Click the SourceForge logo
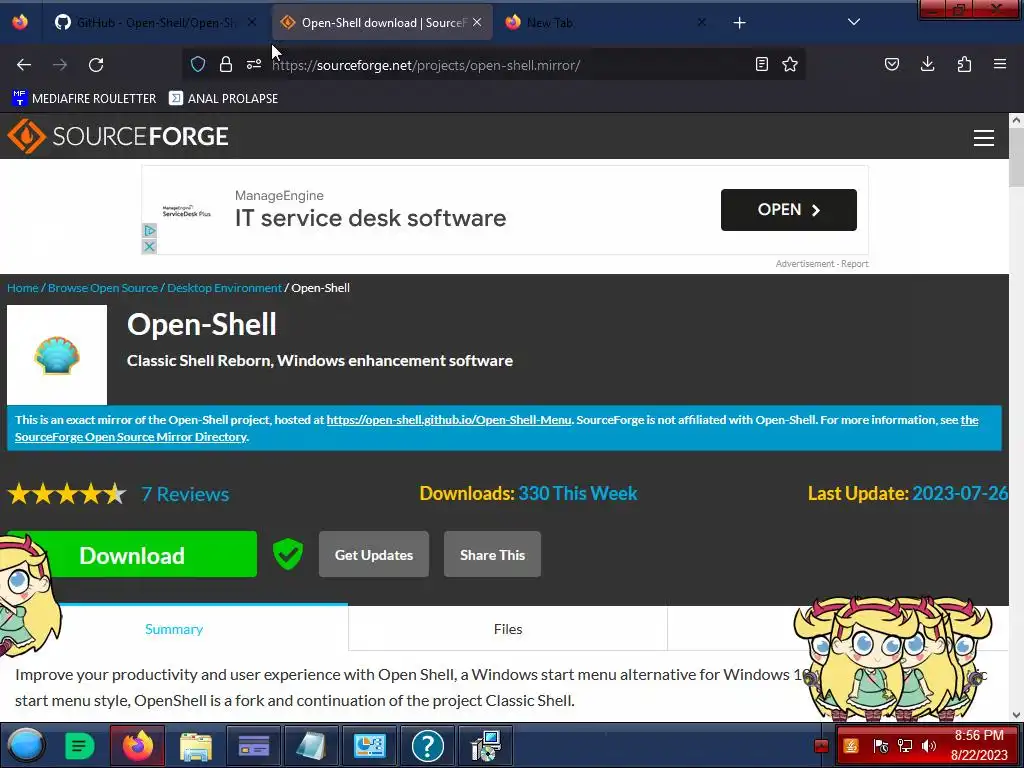The width and height of the screenshot is (1024, 768). pos(118,136)
